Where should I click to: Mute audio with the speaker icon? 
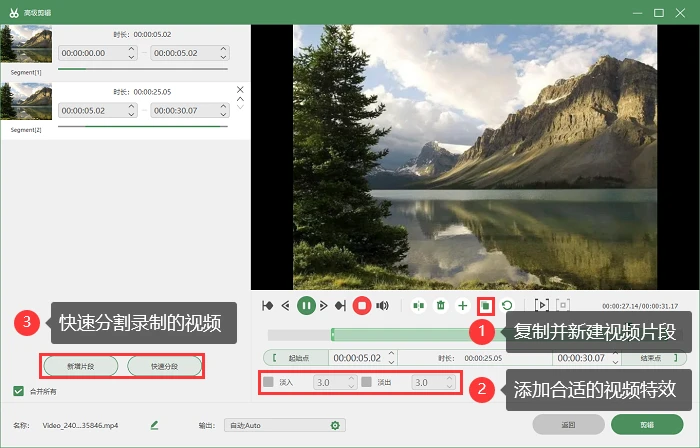383,306
